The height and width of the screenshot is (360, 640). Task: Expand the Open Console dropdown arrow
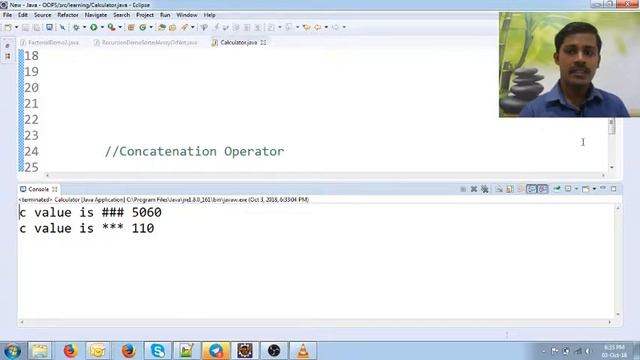pyautogui.click(x=594, y=189)
